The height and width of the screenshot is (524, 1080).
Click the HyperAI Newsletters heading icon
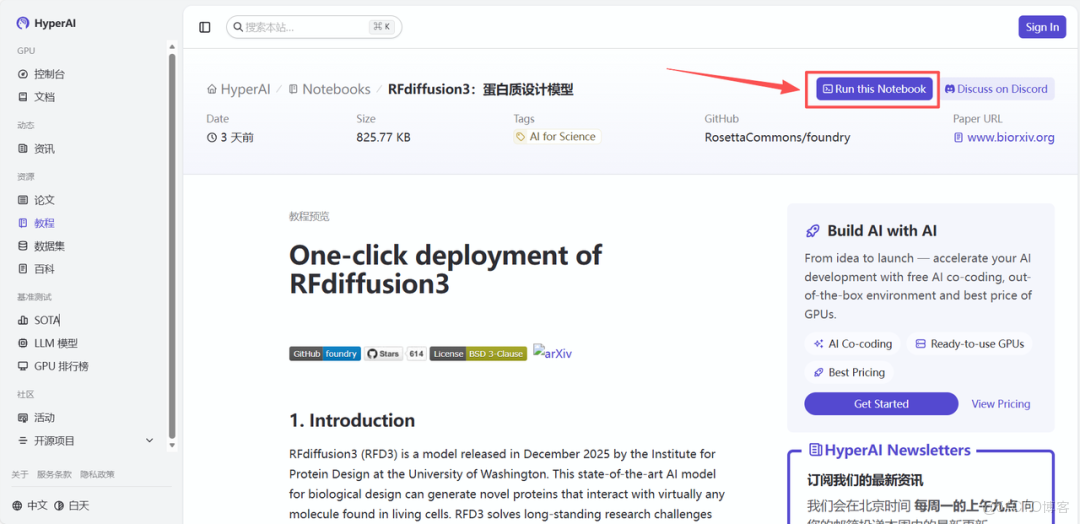(816, 450)
